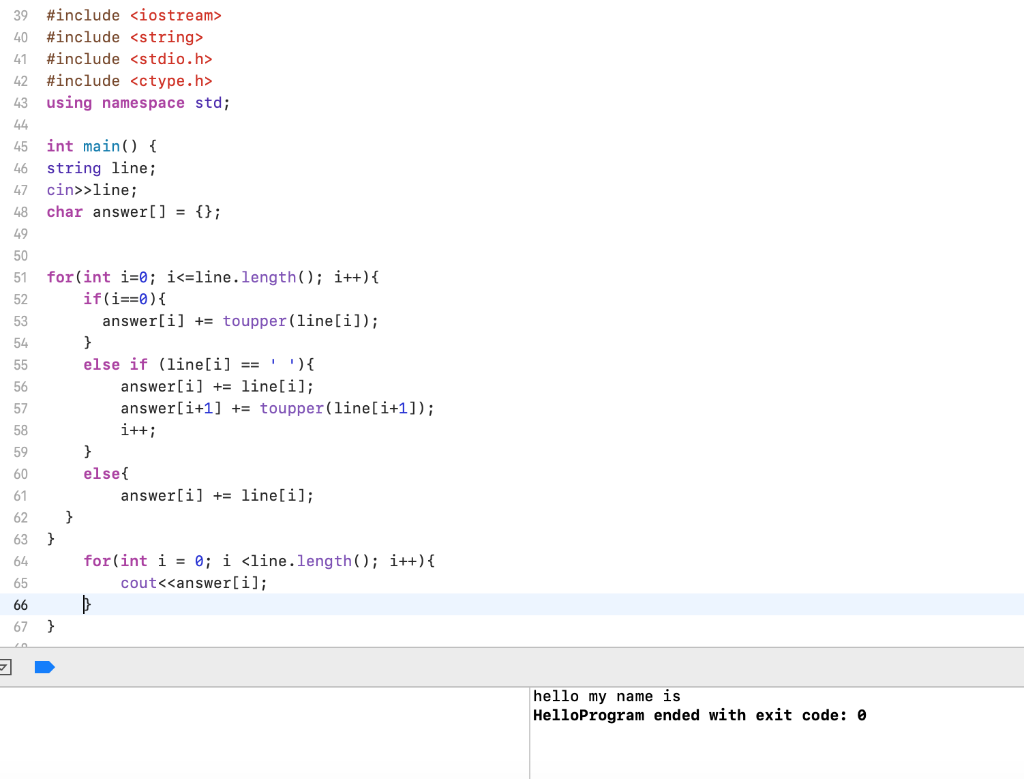
Task: Run the program with the blue run icon
Action: pos(44,667)
